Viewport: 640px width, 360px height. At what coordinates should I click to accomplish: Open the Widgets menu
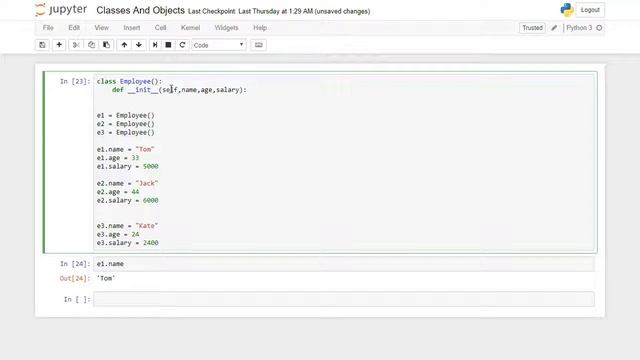point(226,28)
